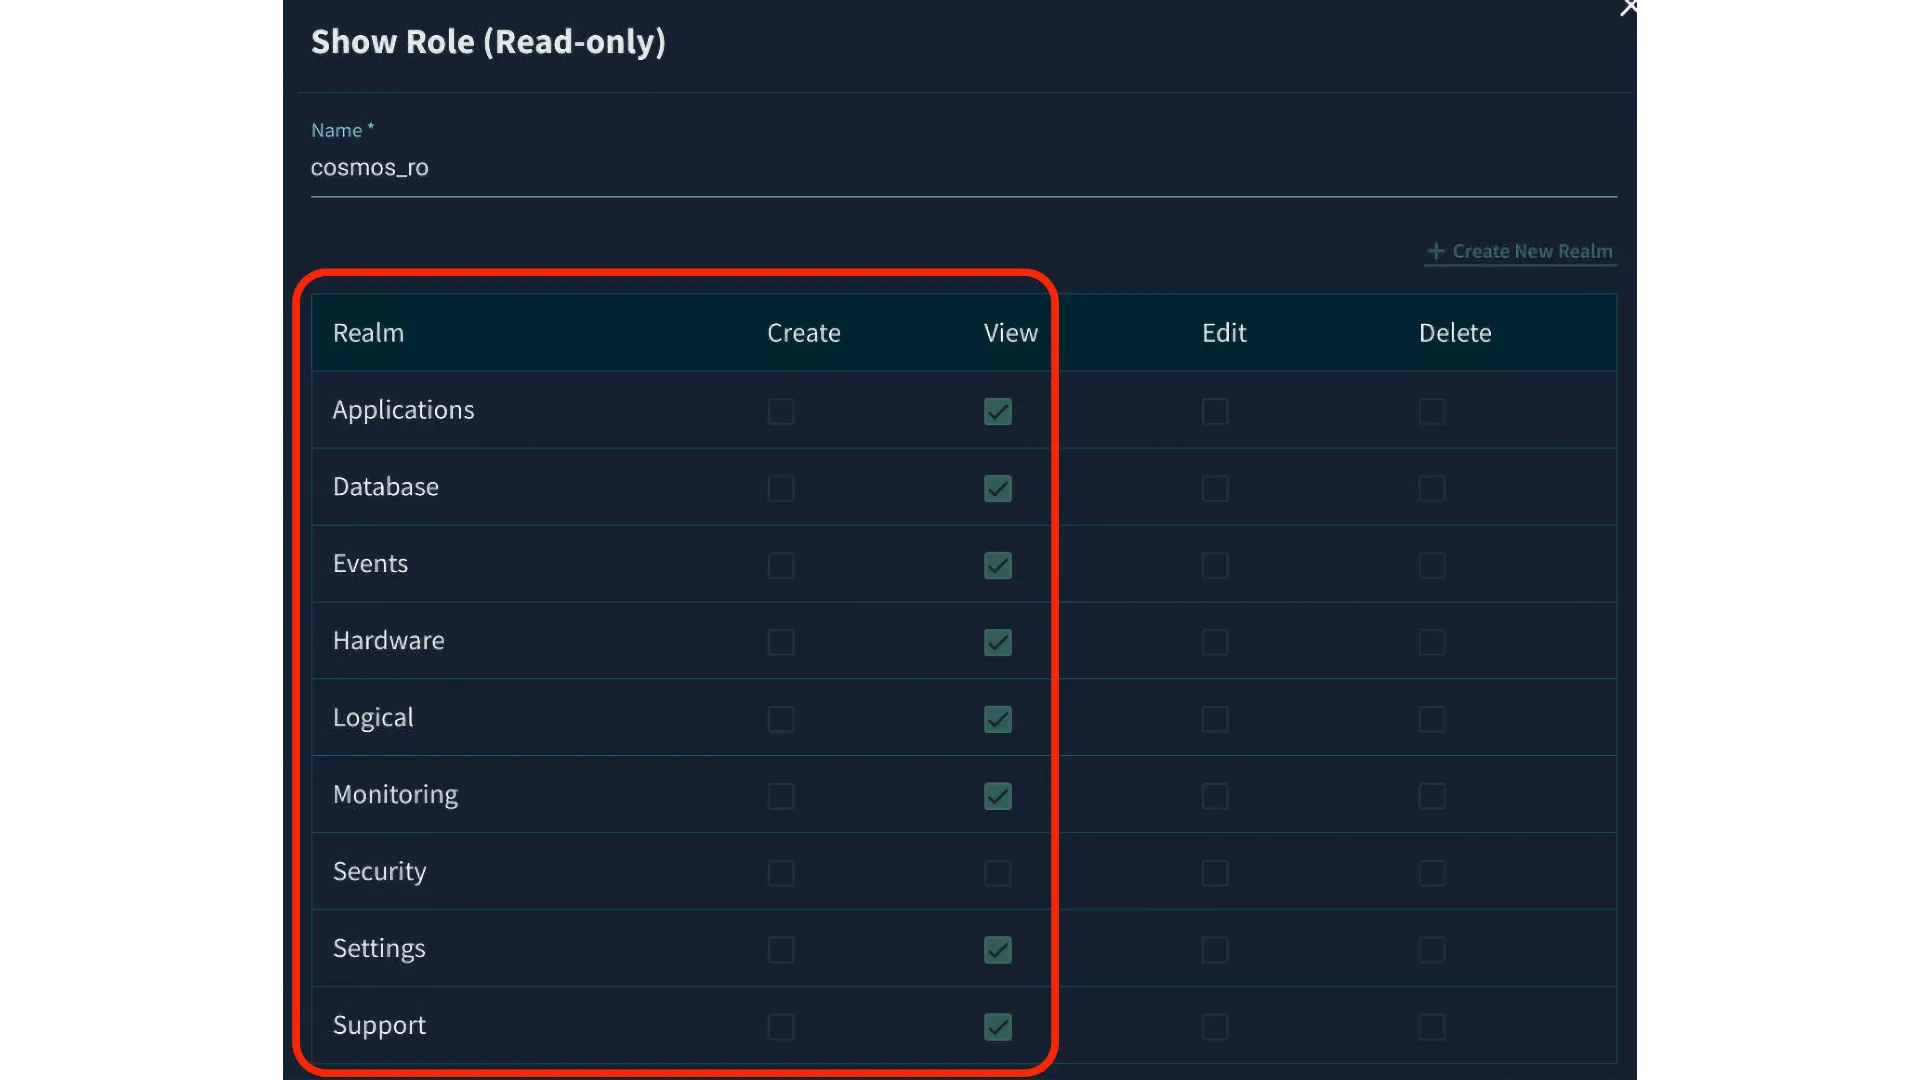Click the Delete column header
This screenshot has height=1080, width=1920.
(x=1454, y=333)
